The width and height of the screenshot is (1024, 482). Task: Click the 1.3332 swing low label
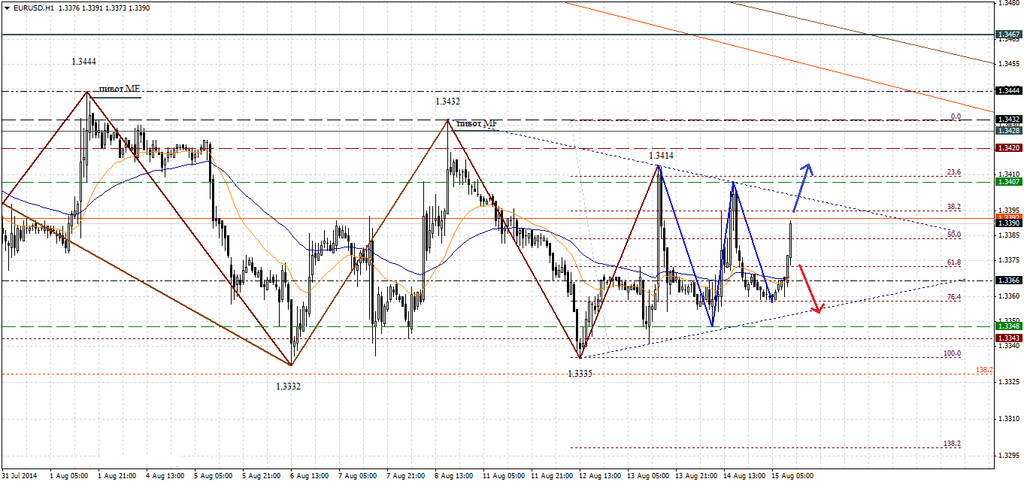point(288,385)
